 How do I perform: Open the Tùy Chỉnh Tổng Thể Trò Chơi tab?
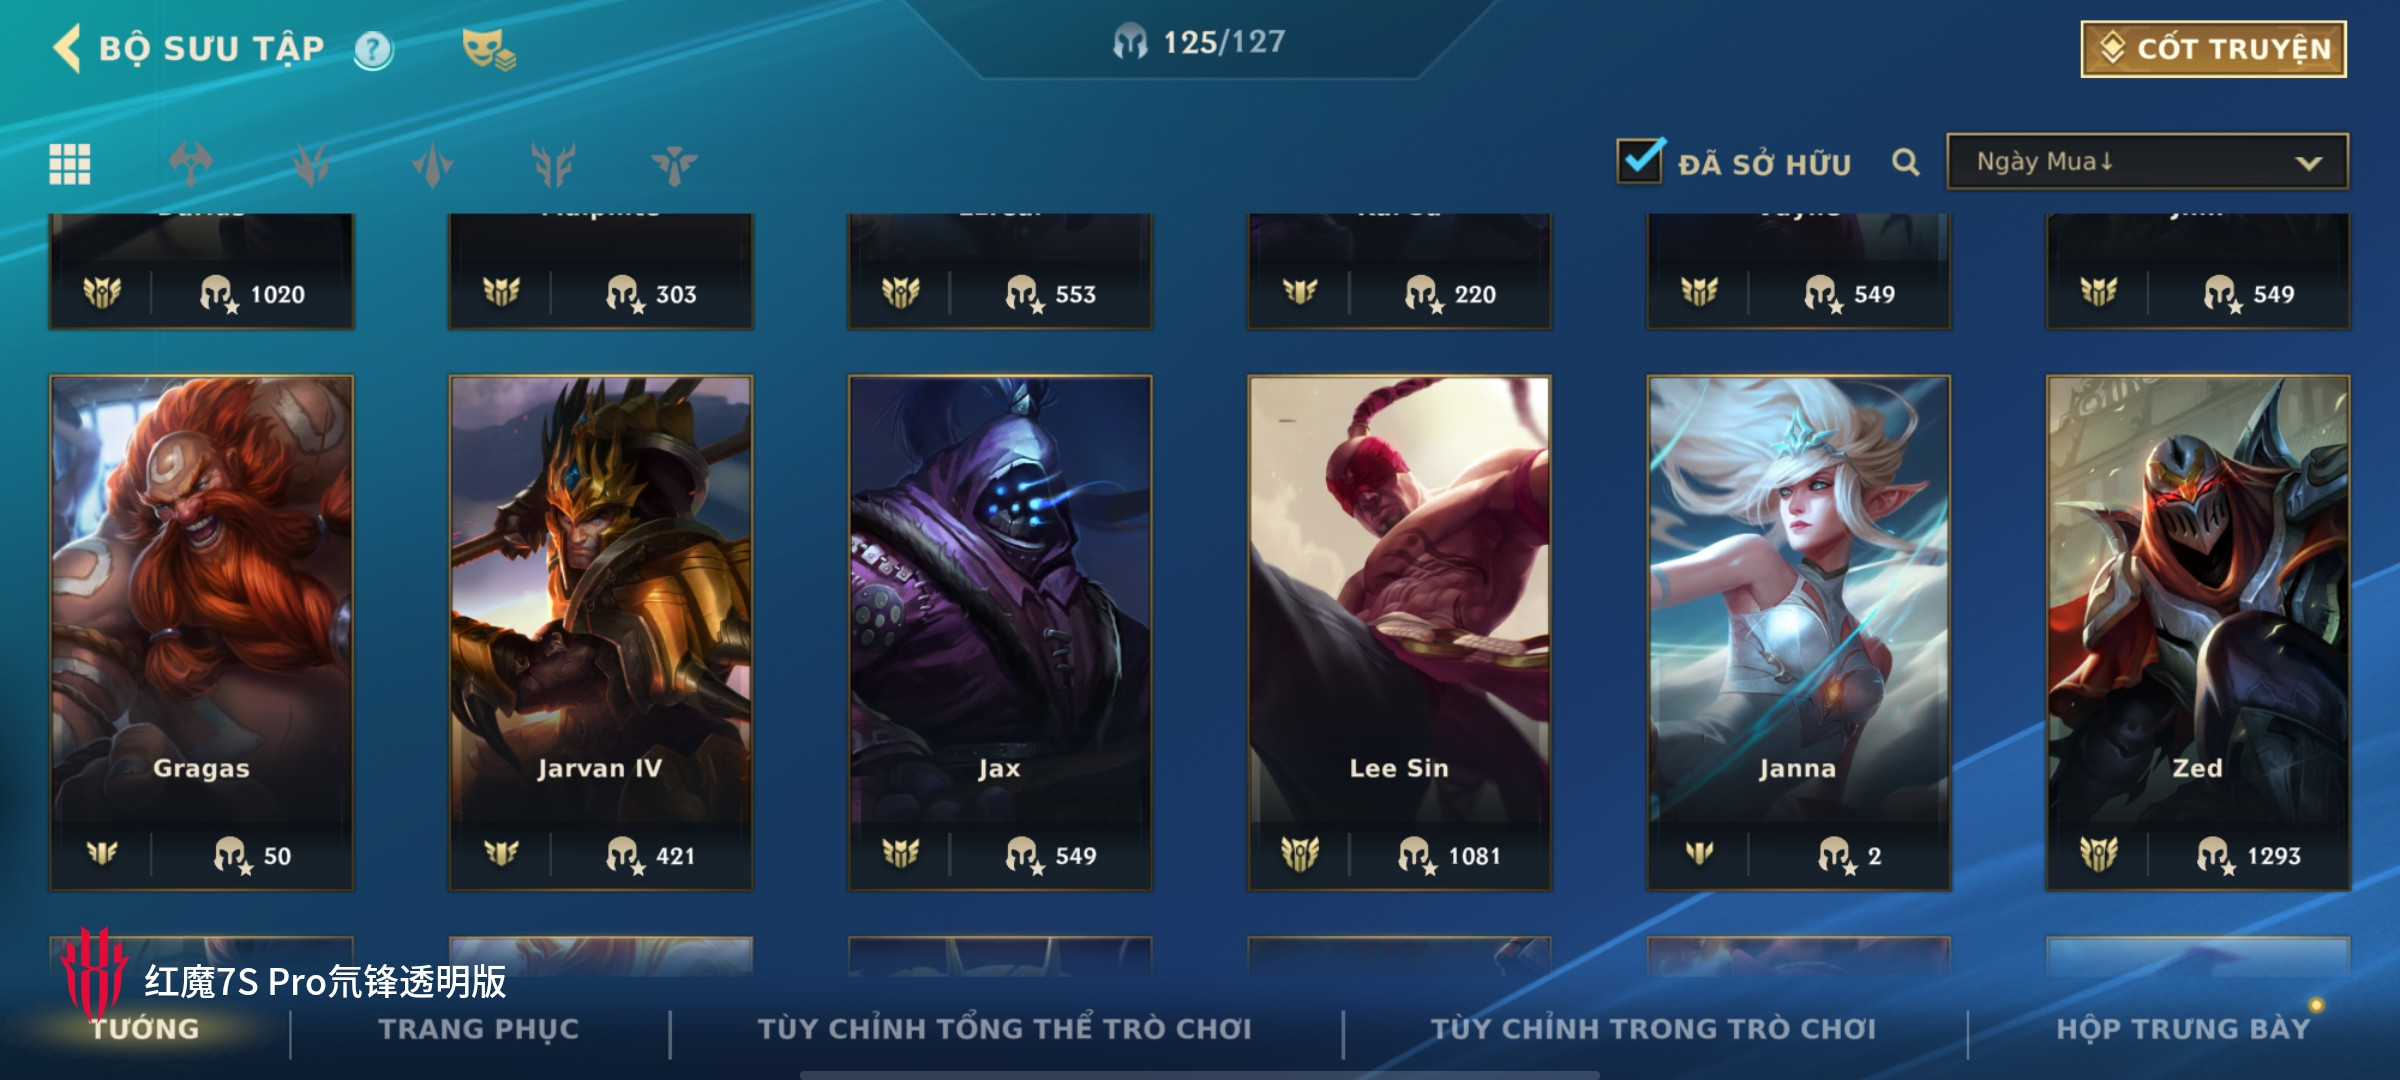click(1004, 1027)
